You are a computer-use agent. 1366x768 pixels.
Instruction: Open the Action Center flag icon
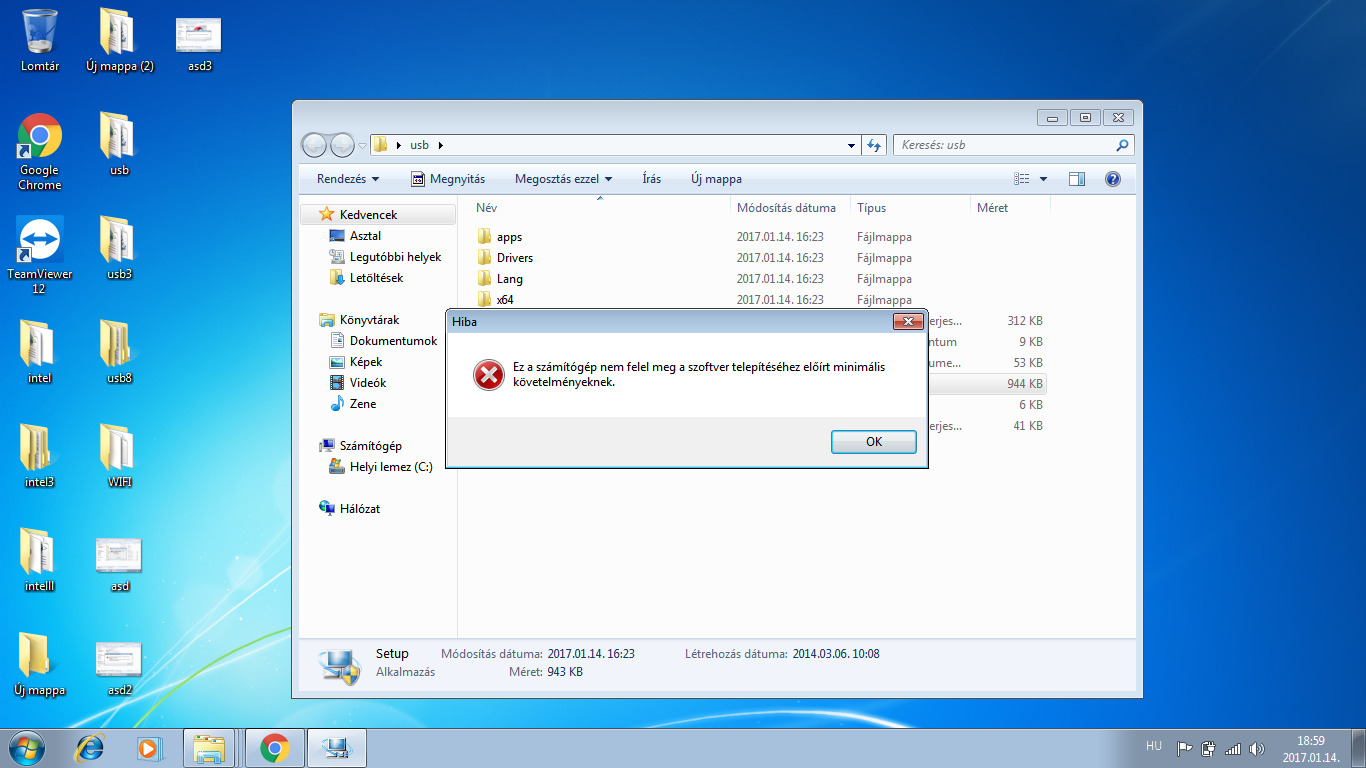[1184, 748]
